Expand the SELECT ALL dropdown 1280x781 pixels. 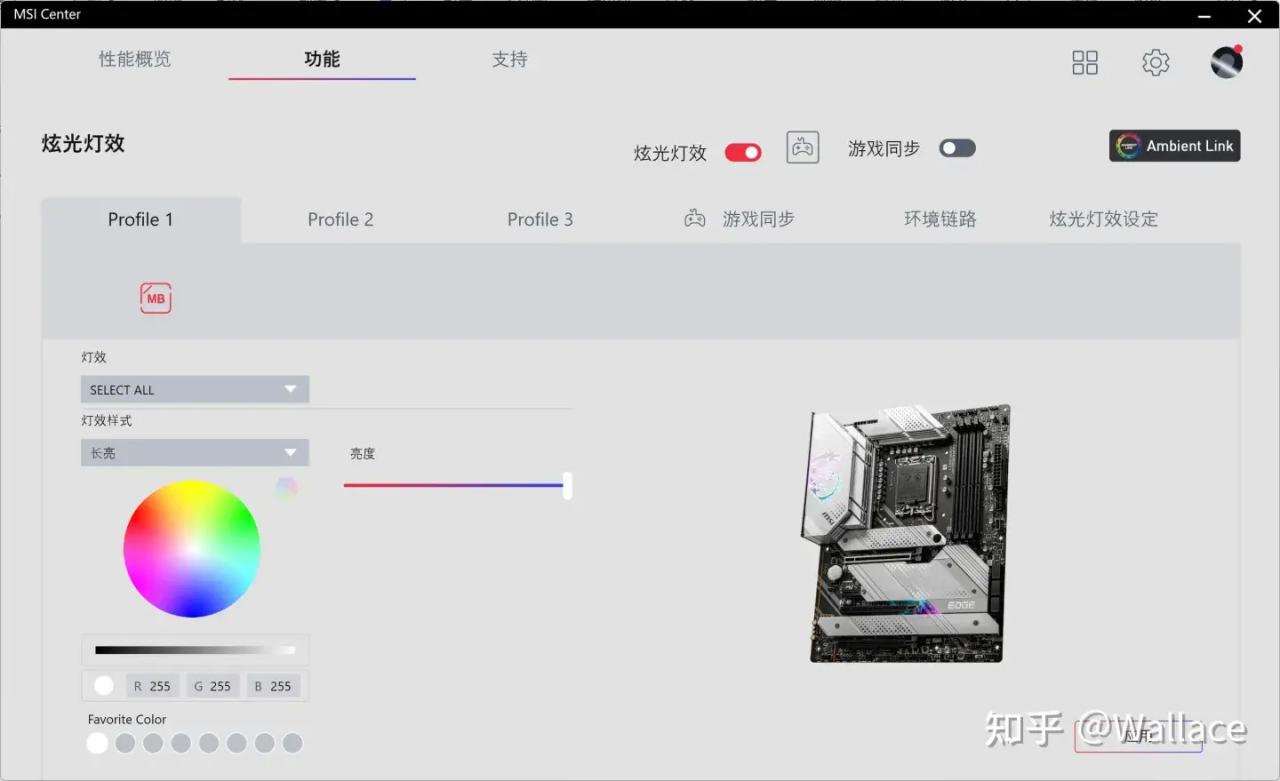tap(195, 389)
